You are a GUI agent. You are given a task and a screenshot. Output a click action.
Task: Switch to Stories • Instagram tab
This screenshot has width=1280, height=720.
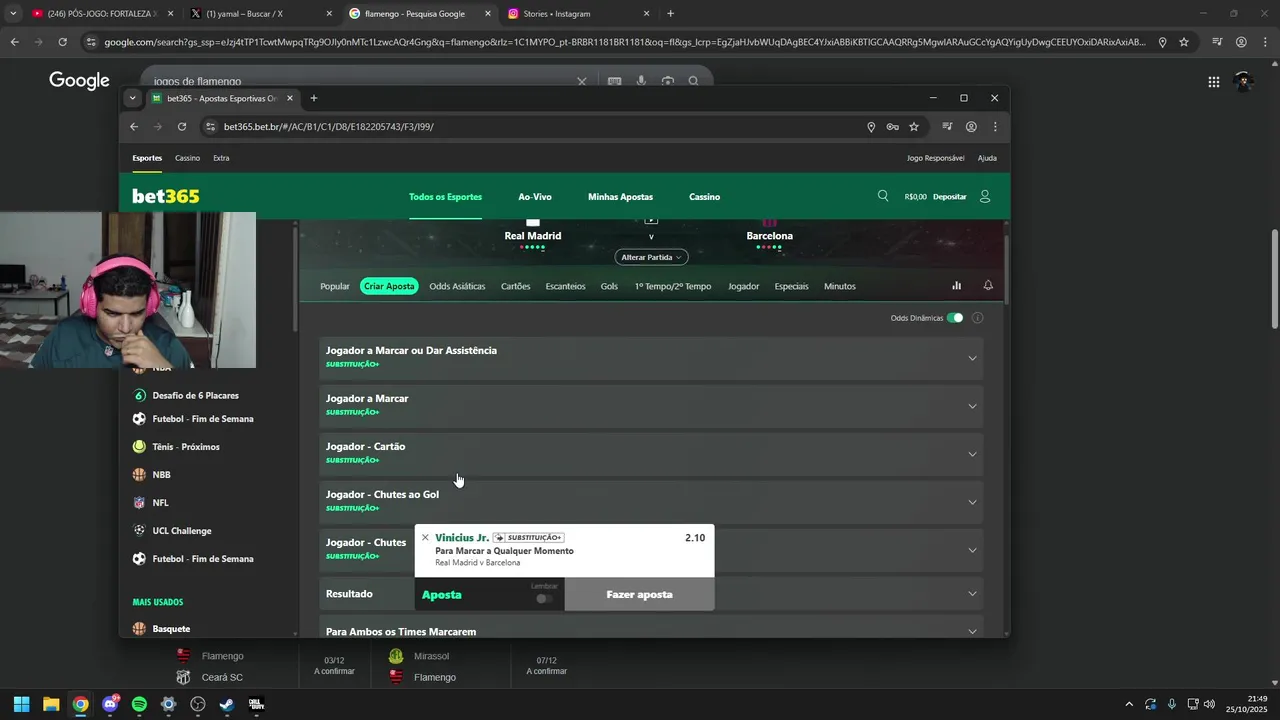[580, 14]
